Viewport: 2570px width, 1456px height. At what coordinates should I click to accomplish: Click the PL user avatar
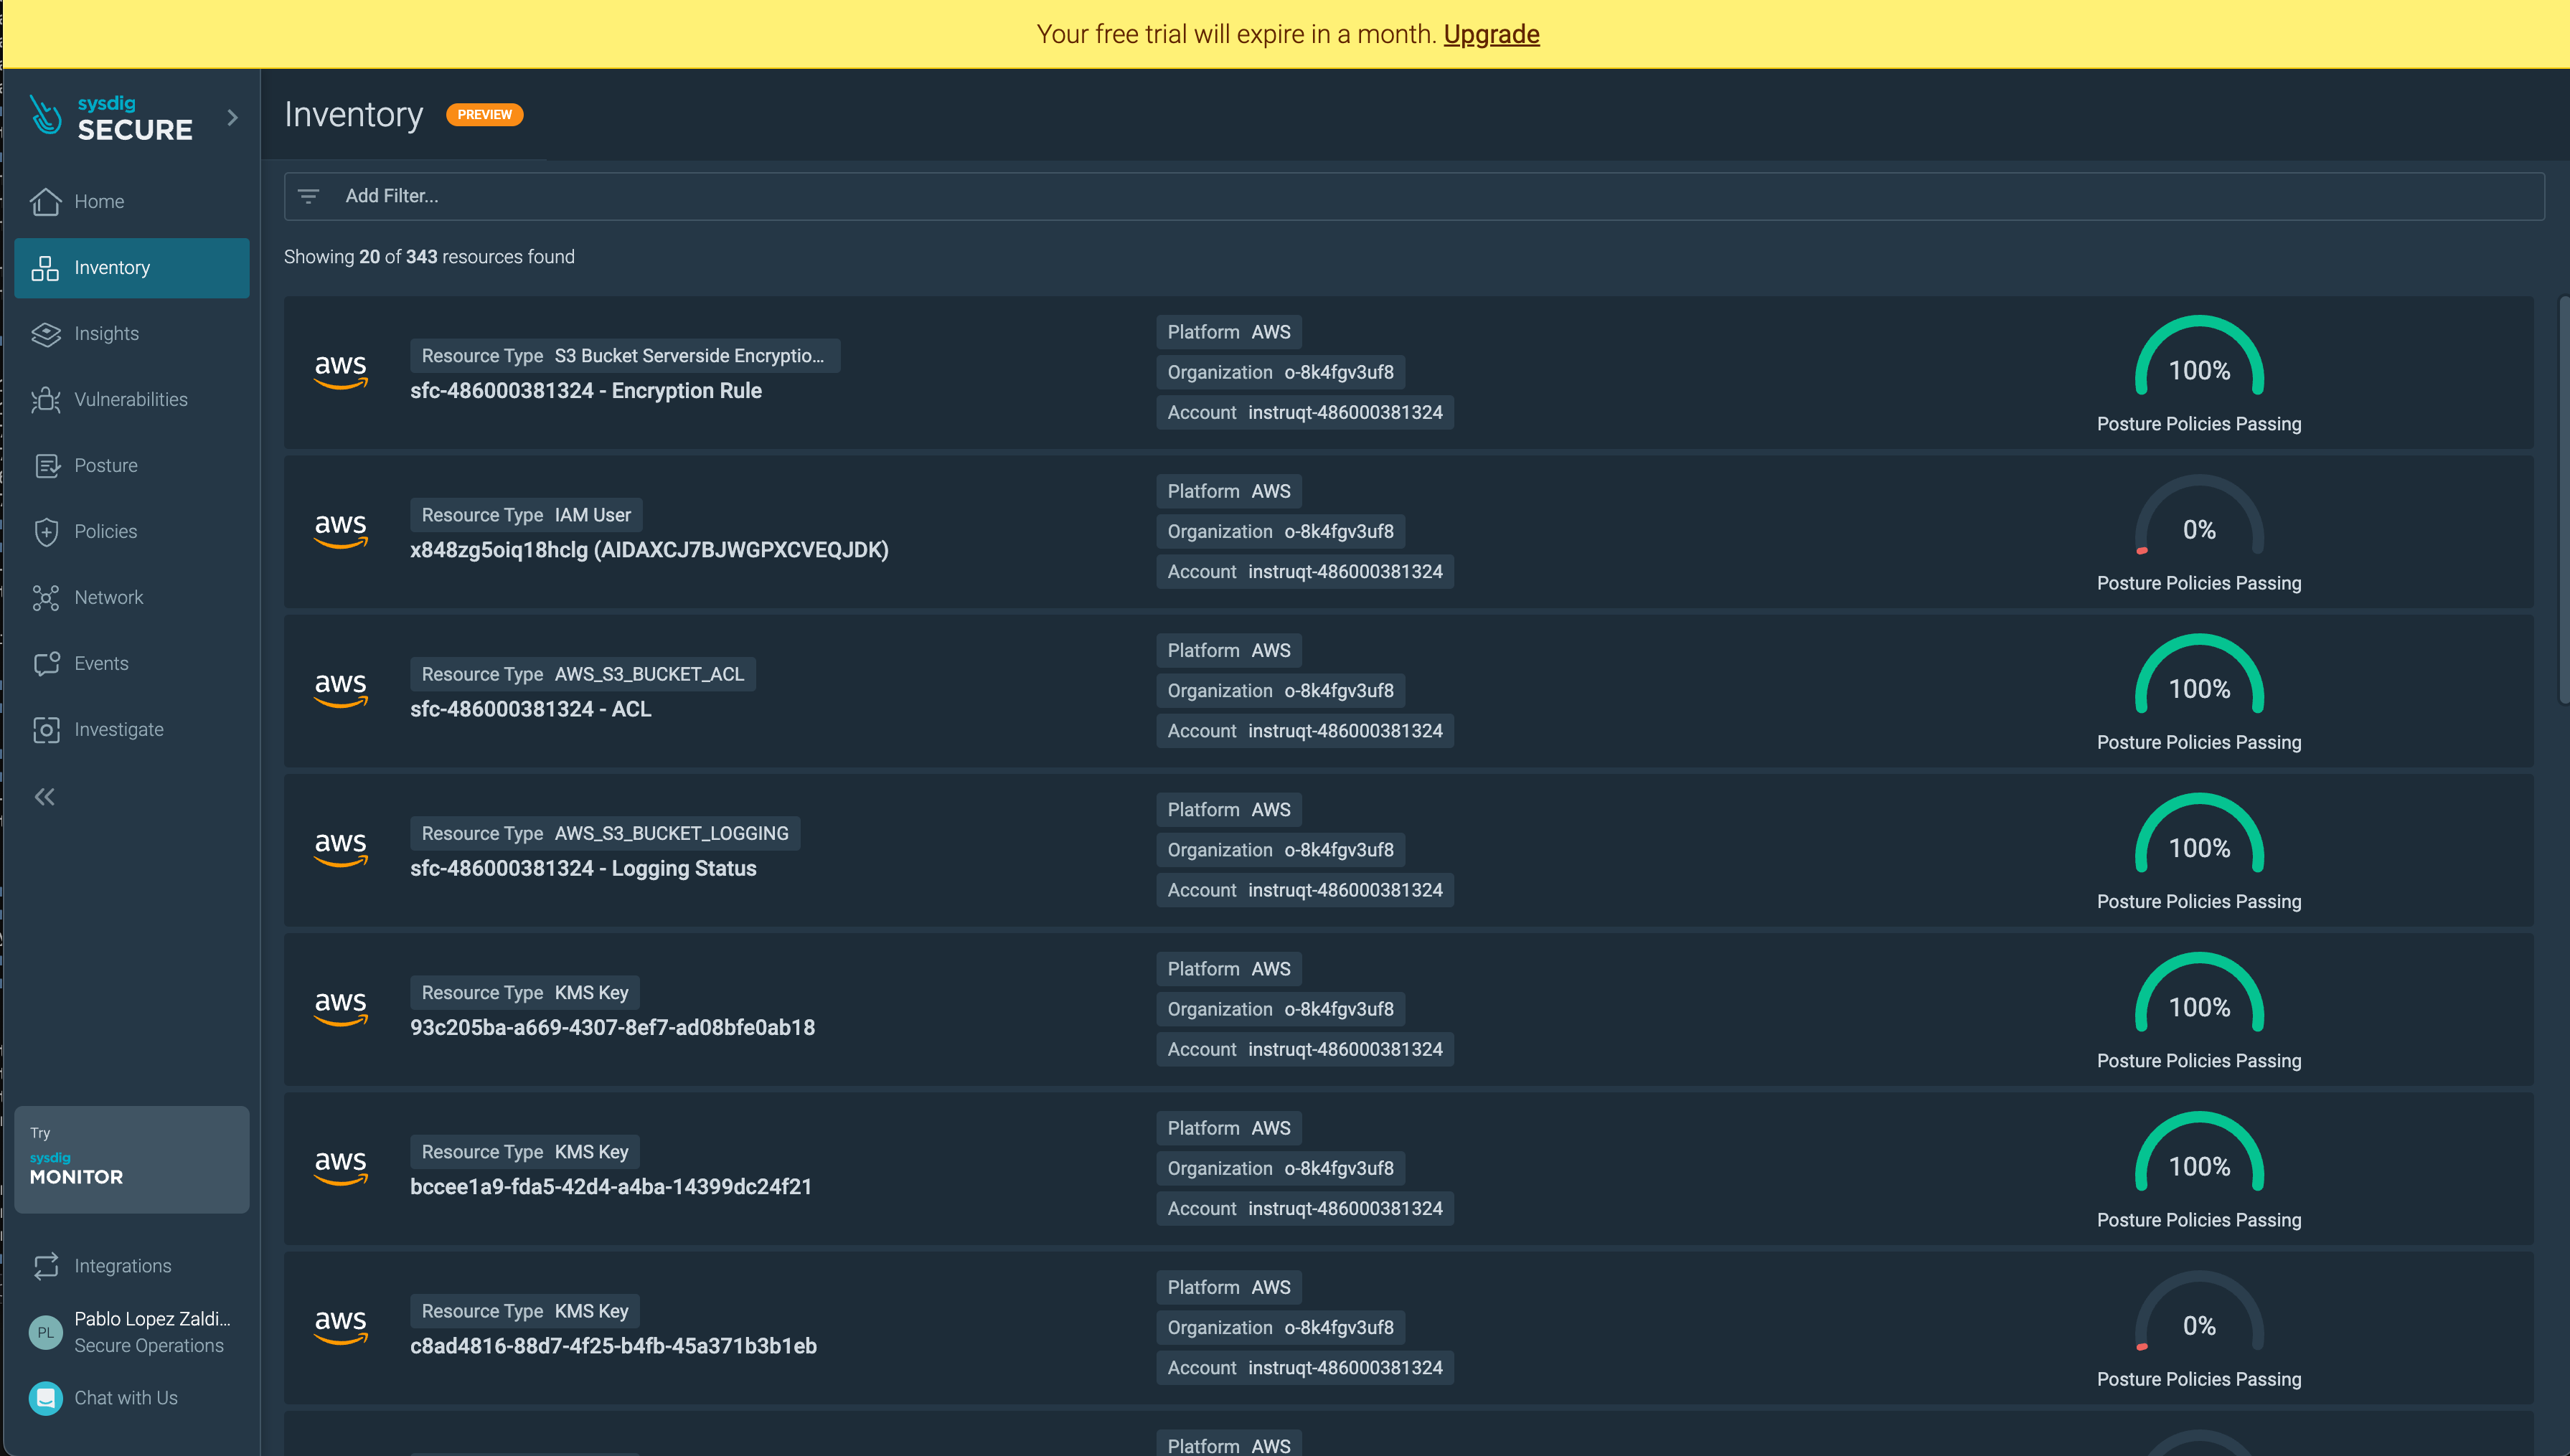(x=46, y=1332)
